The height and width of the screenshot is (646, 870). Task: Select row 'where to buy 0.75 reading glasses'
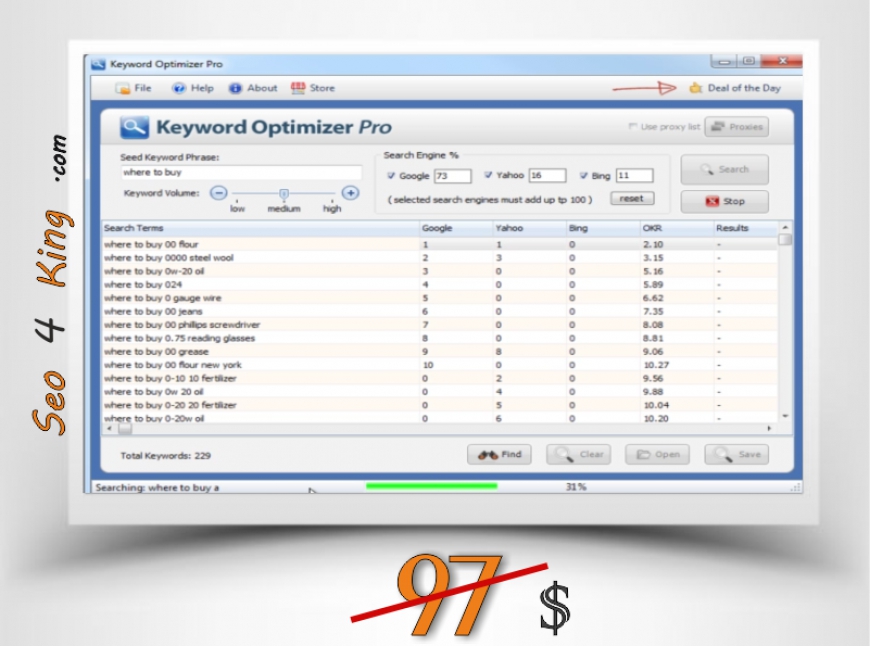pyautogui.click(x=439, y=338)
